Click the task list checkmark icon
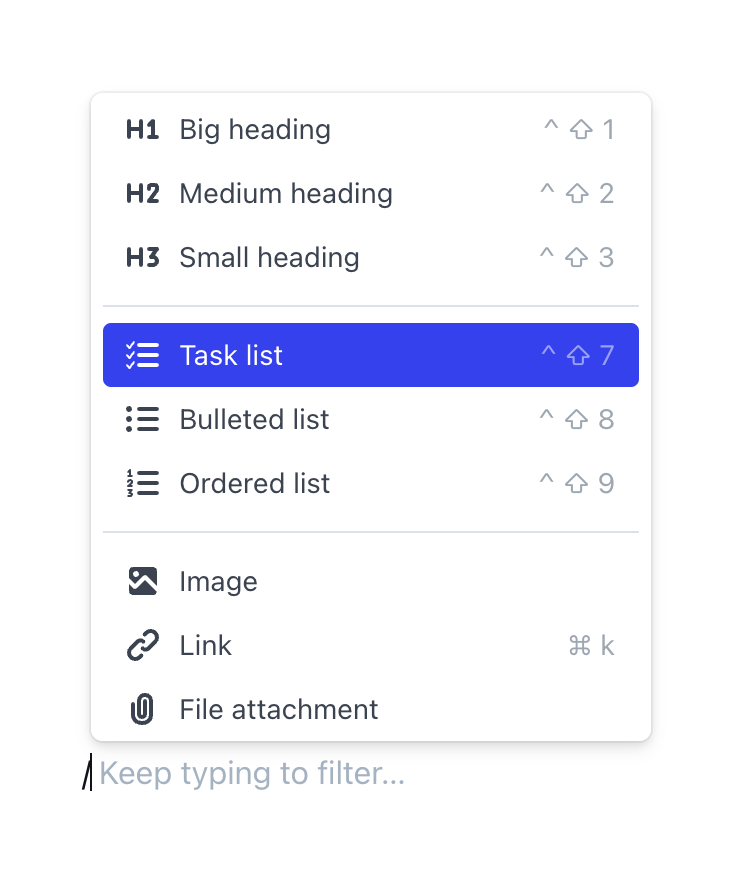The height and width of the screenshot is (874, 746). (142, 356)
